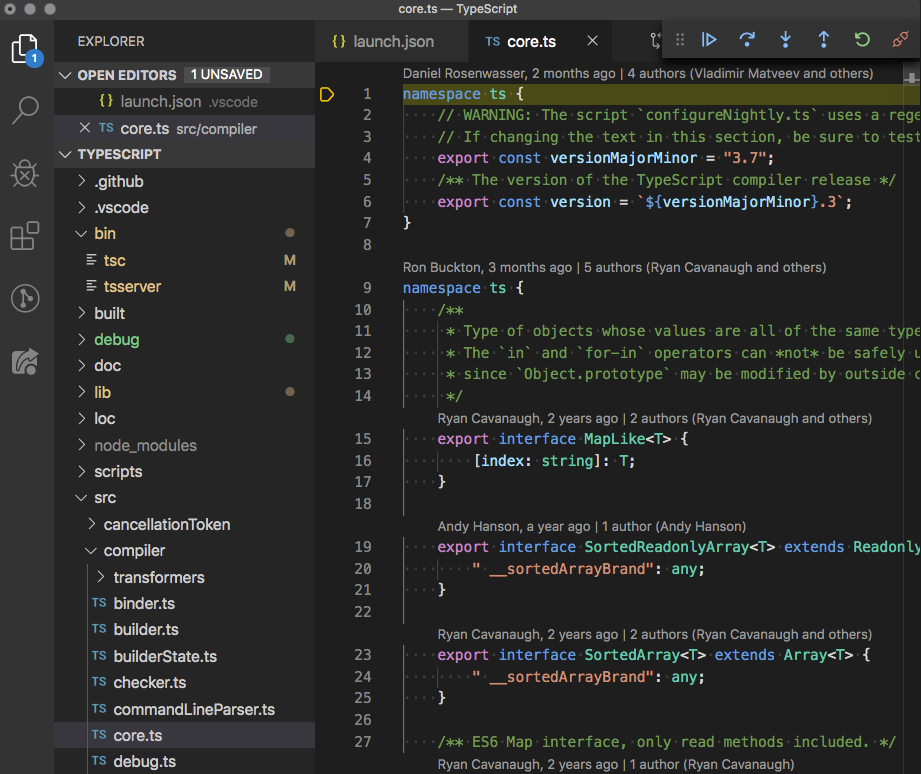Image resolution: width=921 pixels, height=774 pixels.
Task: Select tsc under the bin folder
Action: pyautogui.click(x=114, y=260)
